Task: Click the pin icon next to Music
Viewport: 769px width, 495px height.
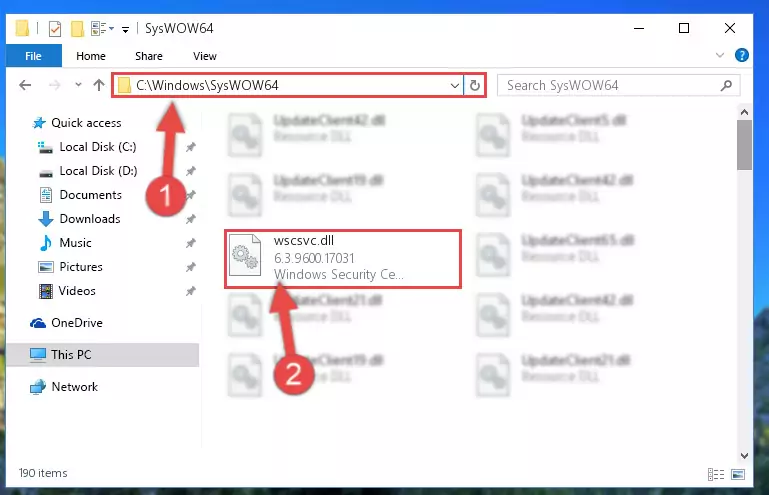Action: tap(190, 243)
